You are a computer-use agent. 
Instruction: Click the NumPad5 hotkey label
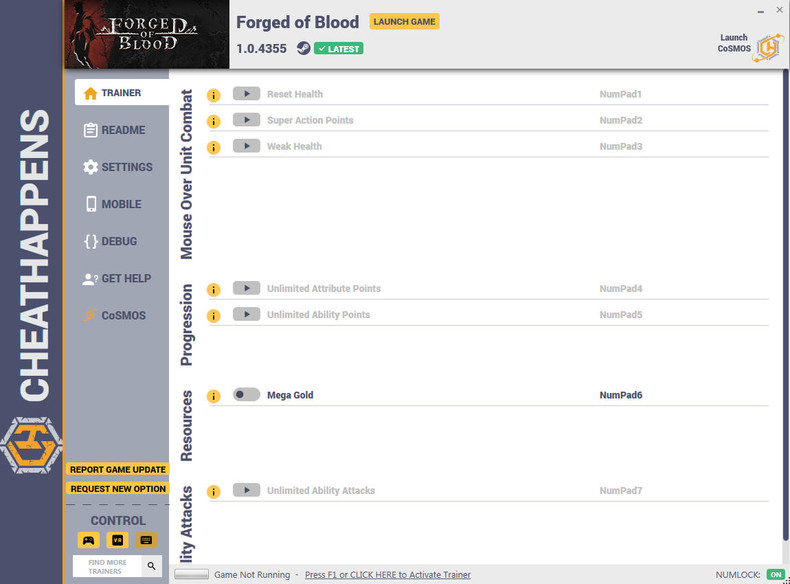(x=621, y=315)
